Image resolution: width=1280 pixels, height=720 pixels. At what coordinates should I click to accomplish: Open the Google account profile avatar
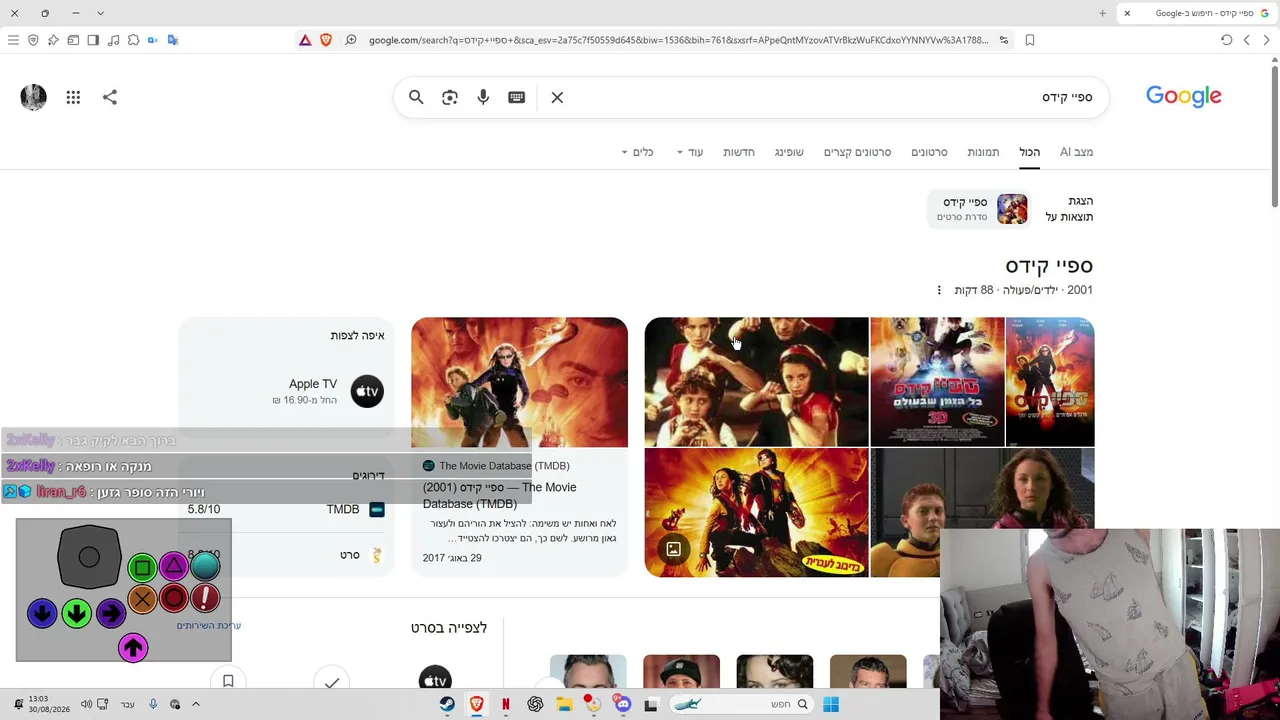coord(33,97)
